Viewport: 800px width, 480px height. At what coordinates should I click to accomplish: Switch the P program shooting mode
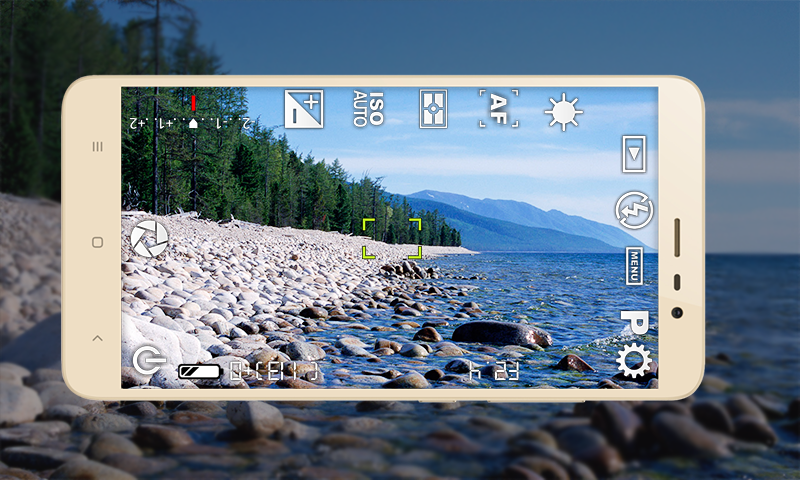point(634,322)
